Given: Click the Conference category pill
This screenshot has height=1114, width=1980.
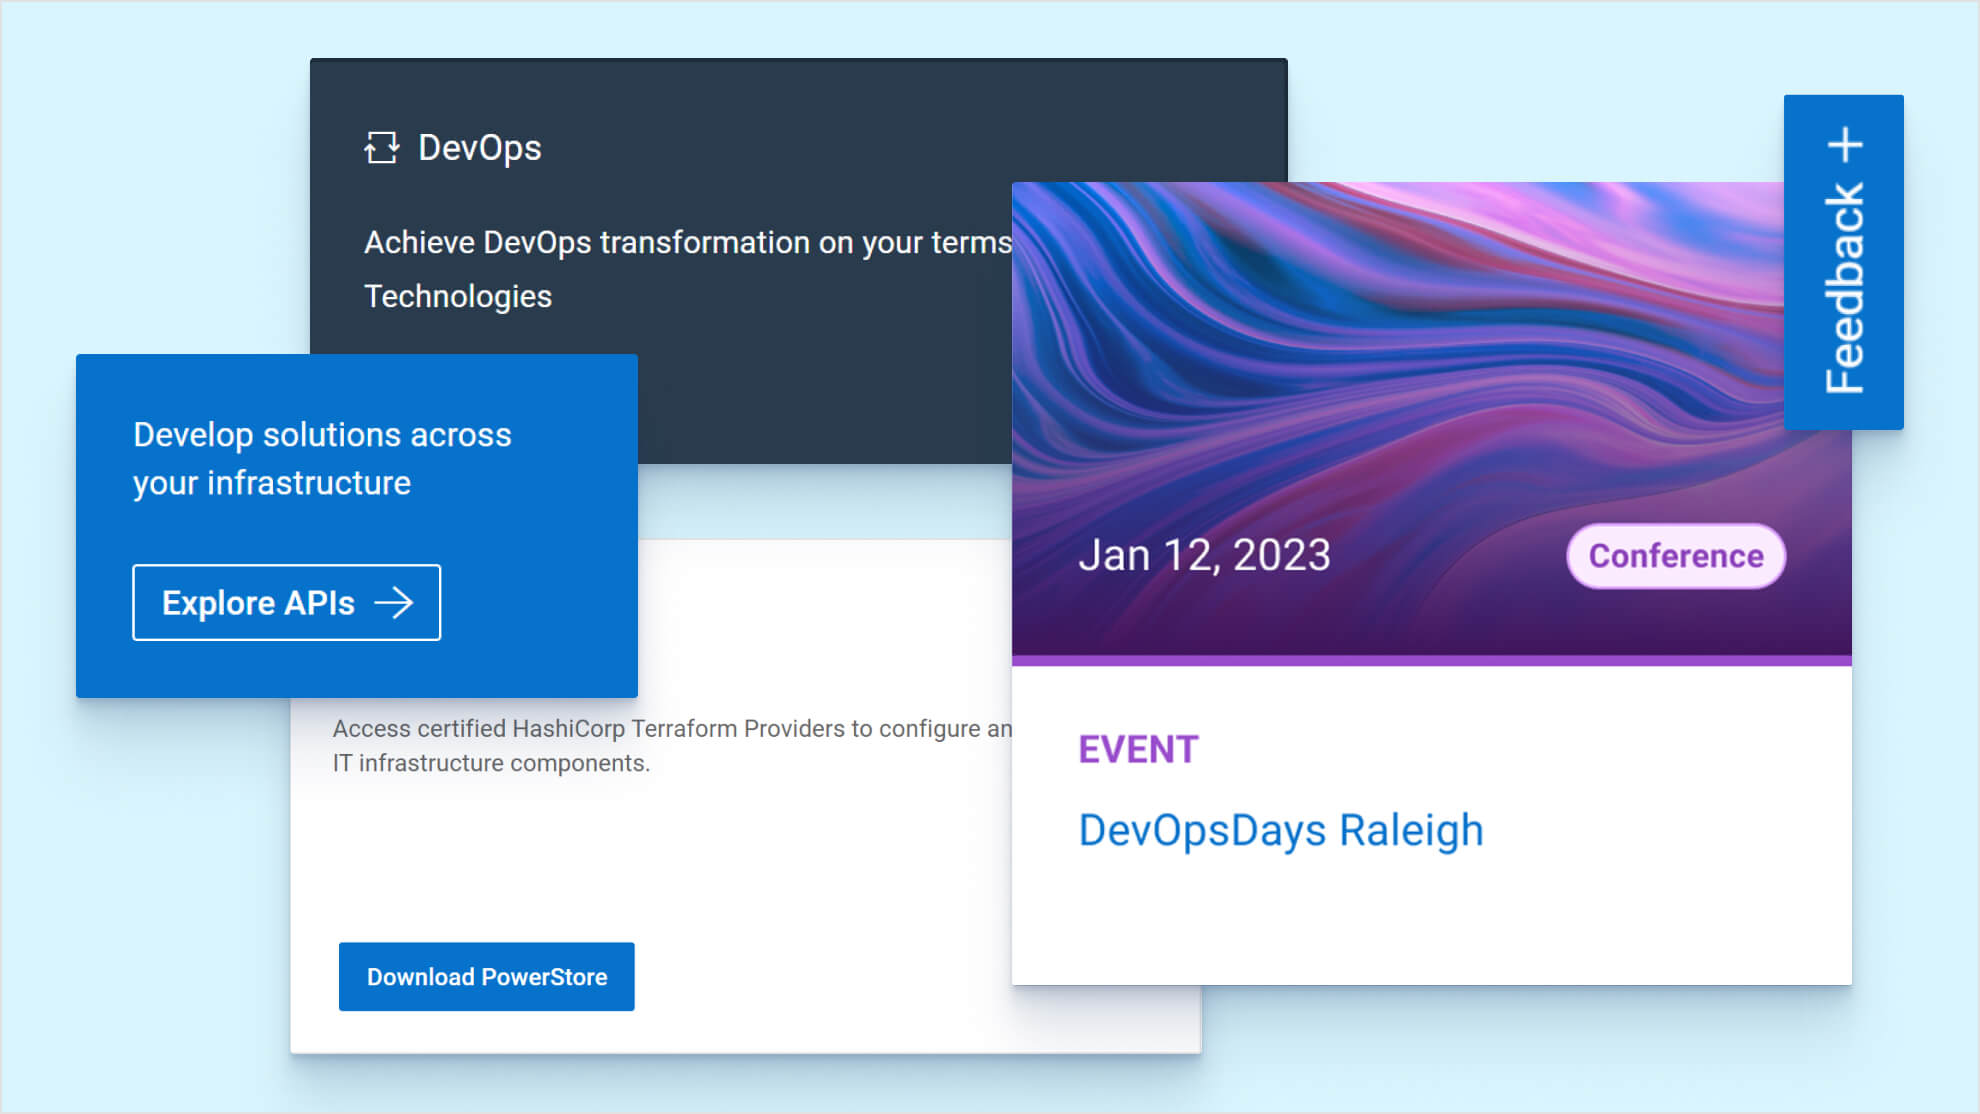Looking at the screenshot, I should click(1674, 556).
